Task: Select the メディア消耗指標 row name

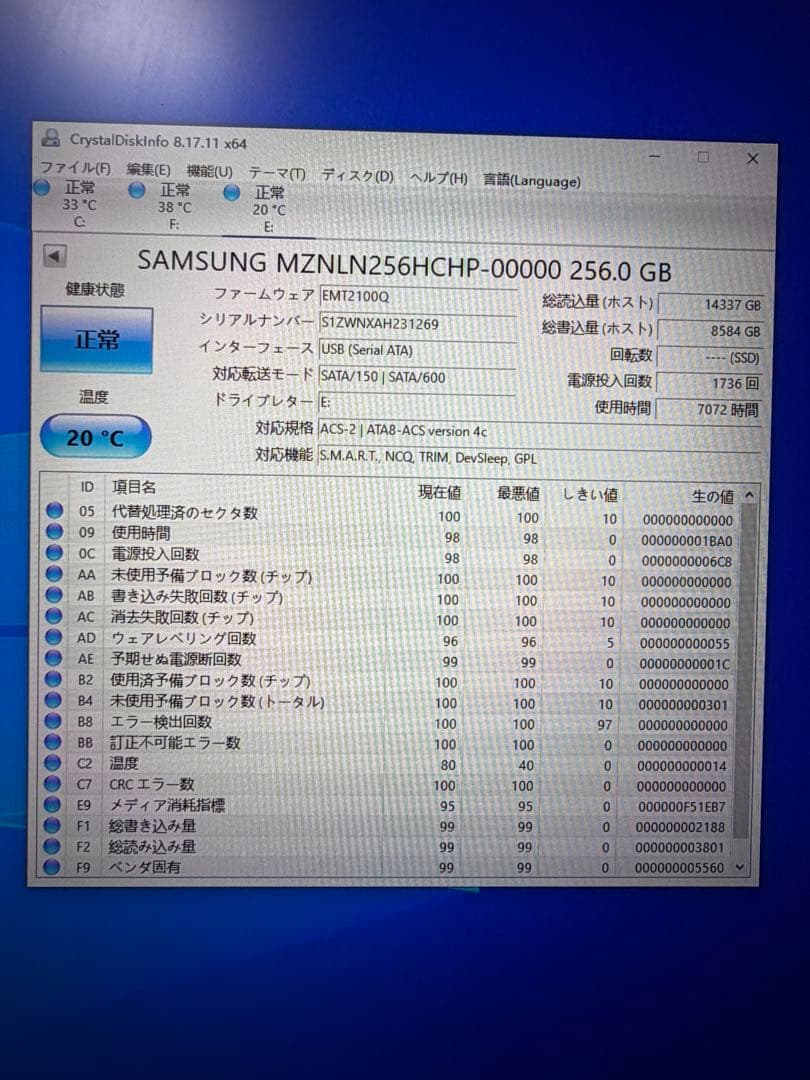Action: 167,805
